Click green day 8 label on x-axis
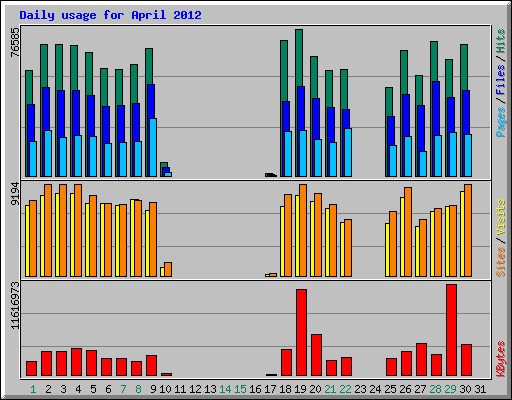512x400 pixels. pyautogui.click(x=138, y=389)
